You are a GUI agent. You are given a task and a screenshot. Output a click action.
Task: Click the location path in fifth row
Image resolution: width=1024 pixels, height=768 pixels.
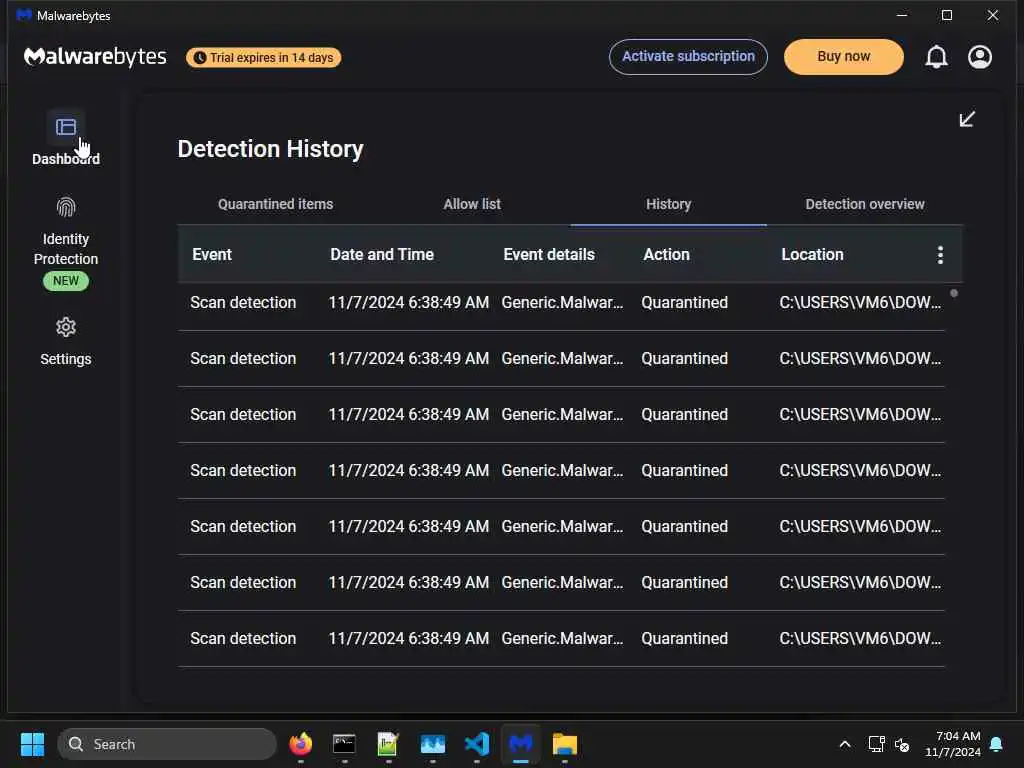click(x=860, y=526)
